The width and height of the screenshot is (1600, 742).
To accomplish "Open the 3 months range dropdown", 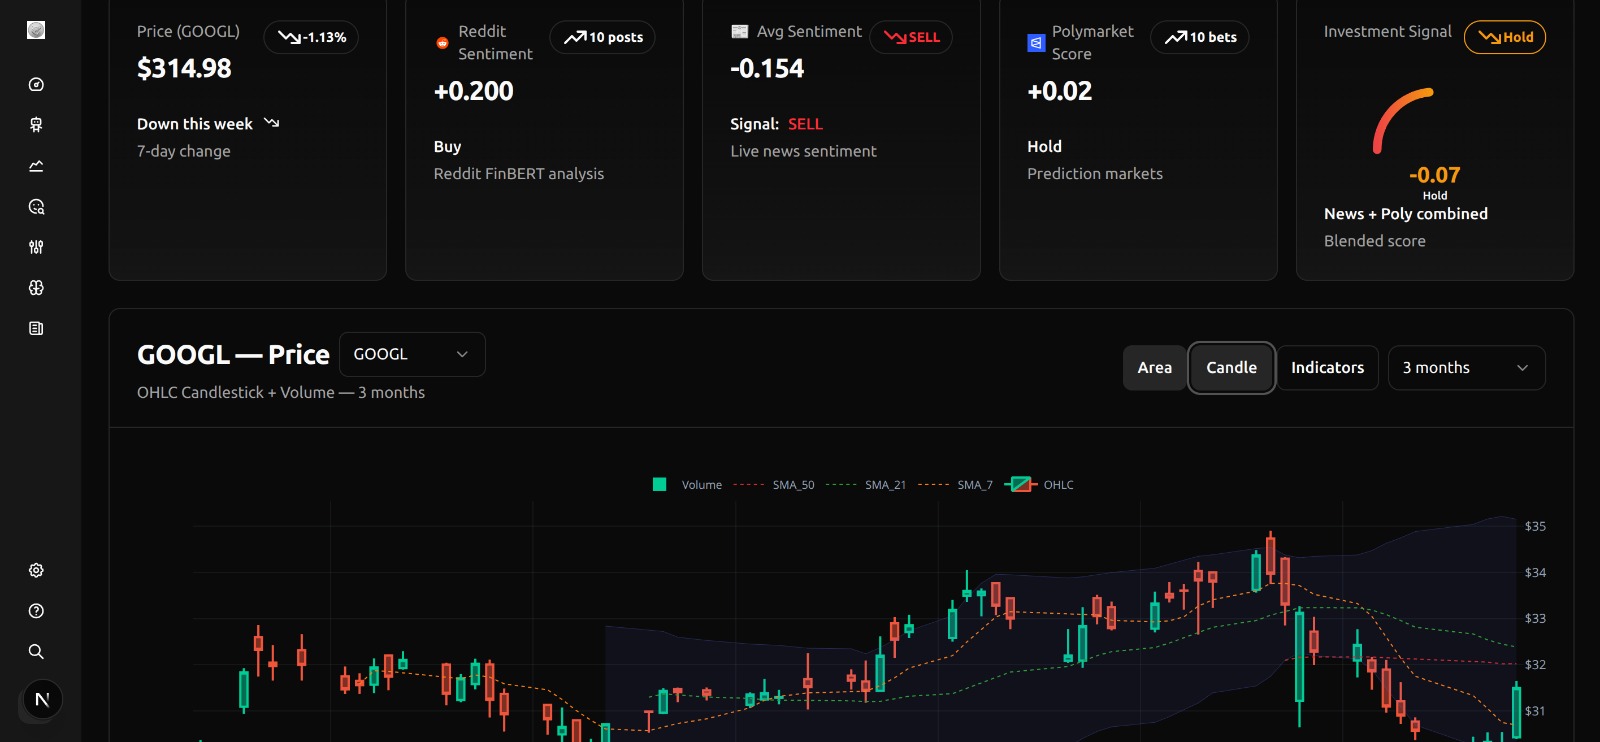I will coord(1466,368).
